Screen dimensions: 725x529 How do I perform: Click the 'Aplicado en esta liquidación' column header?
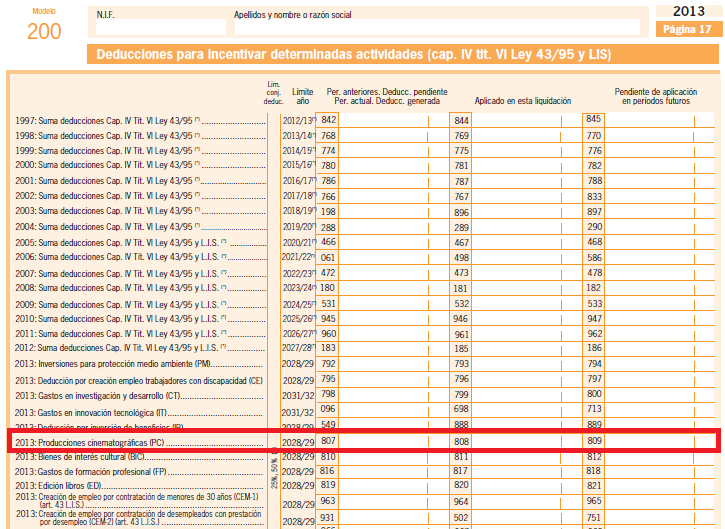click(522, 101)
